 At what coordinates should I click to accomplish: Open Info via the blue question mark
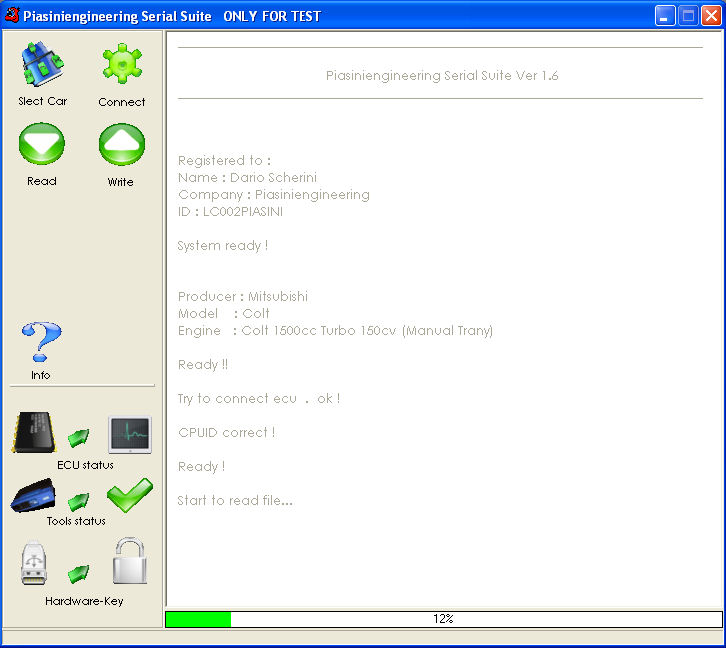(x=41, y=342)
